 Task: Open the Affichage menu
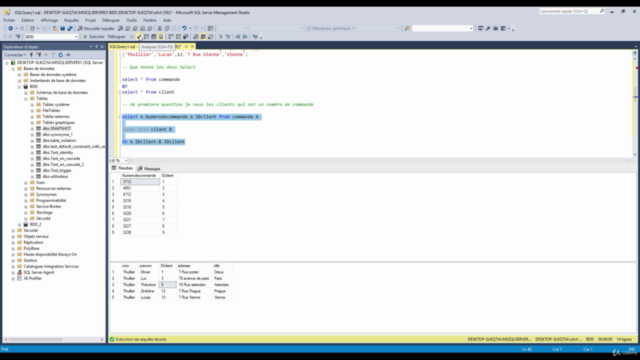coord(49,20)
